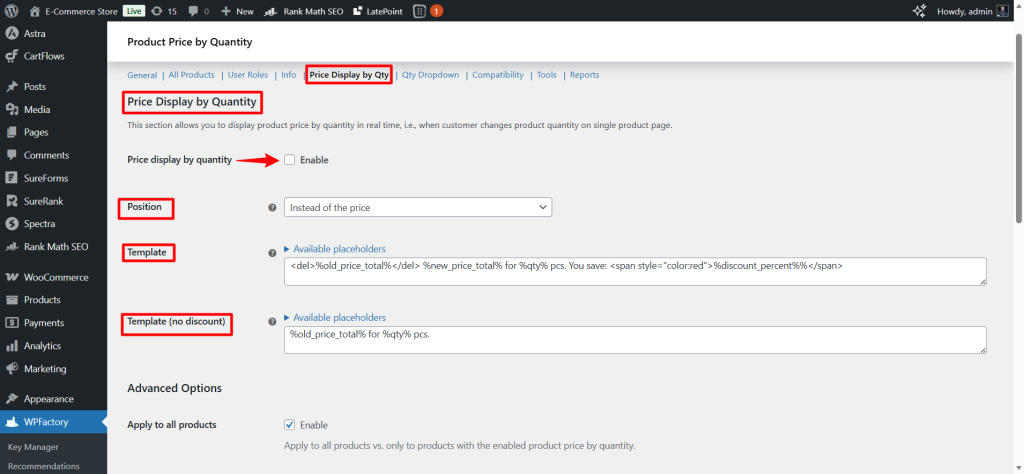This screenshot has height=474, width=1024.
Task: Open the comments bubble icon in admin bar
Action: coord(193,11)
